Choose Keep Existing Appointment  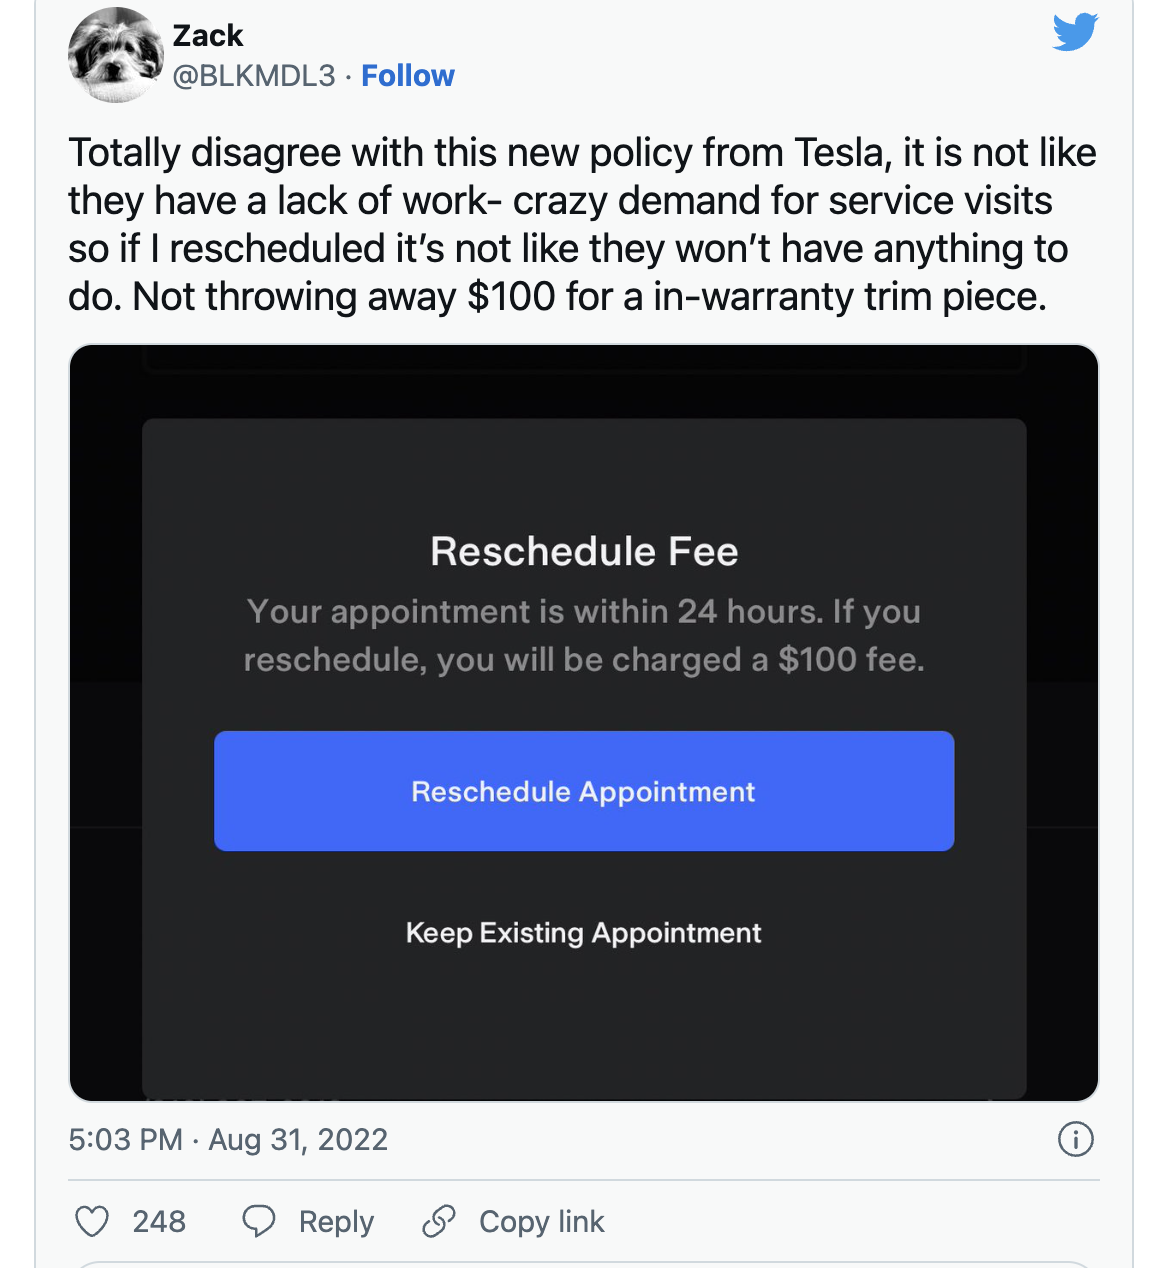click(584, 933)
